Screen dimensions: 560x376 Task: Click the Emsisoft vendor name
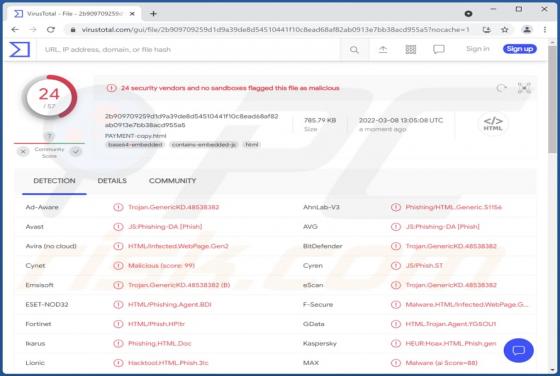pyautogui.click(x=39, y=285)
